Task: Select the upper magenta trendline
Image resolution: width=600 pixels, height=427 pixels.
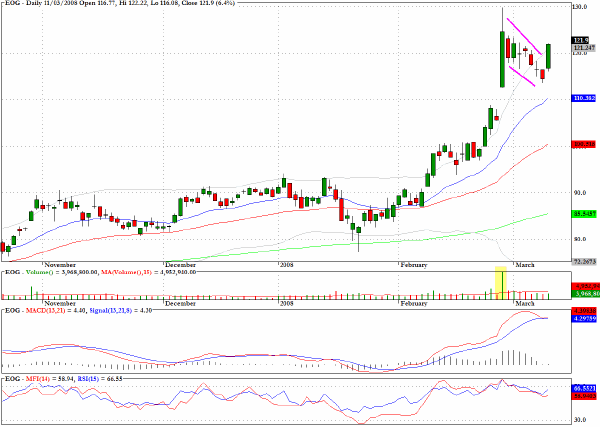Action: (x=524, y=36)
